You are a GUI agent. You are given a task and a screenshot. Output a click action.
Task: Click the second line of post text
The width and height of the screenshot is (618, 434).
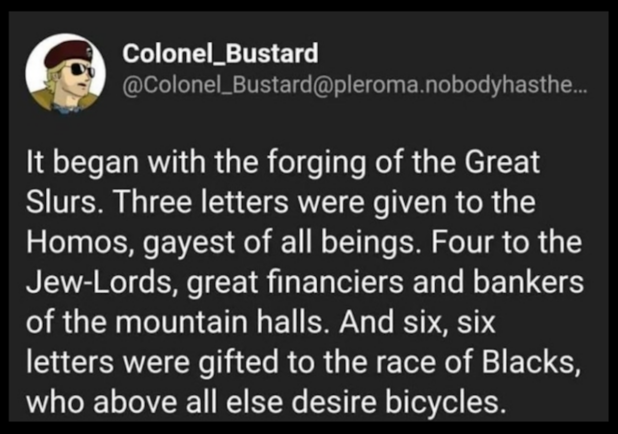click(x=279, y=205)
